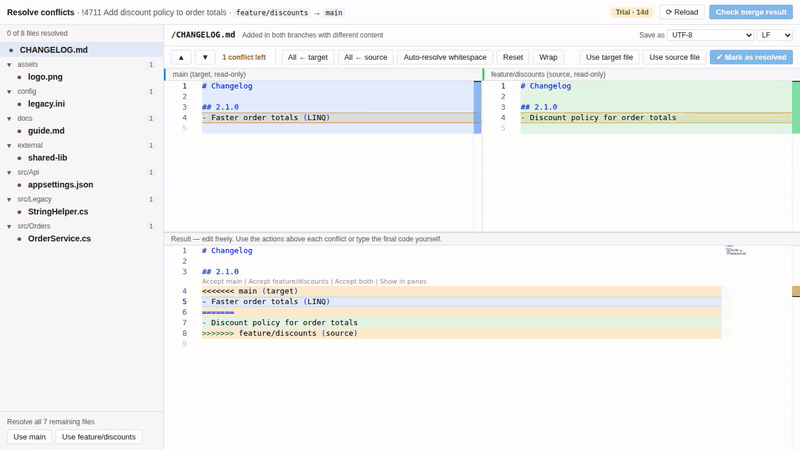Click the main branch label in header
Viewport: 800px width, 450px height.
[334, 12]
